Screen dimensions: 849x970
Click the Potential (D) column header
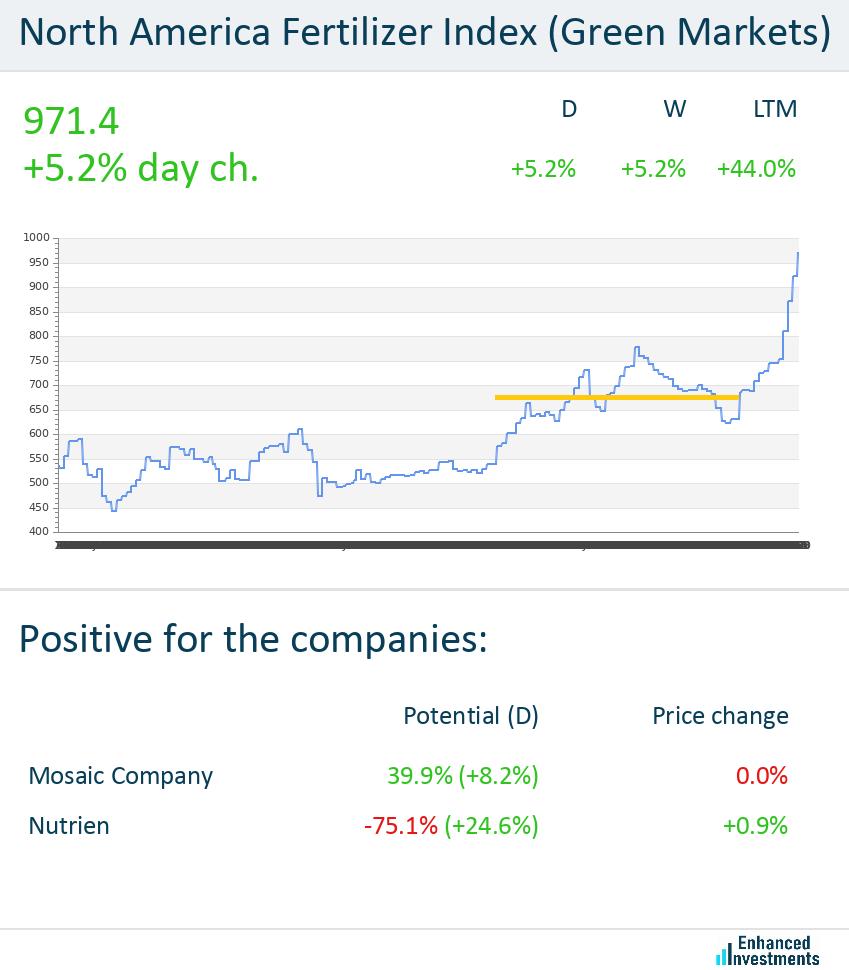[470, 716]
